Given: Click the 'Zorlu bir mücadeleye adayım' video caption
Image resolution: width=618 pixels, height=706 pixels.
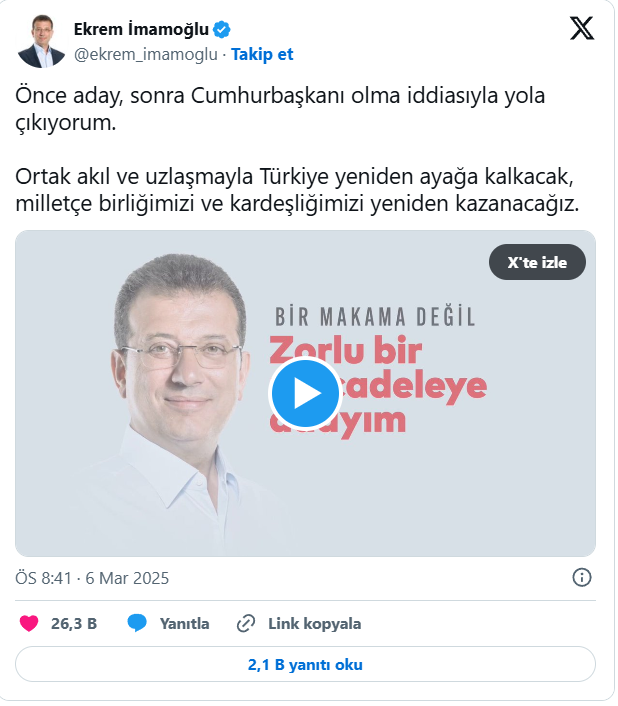Looking at the screenshot, I should [378, 386].
